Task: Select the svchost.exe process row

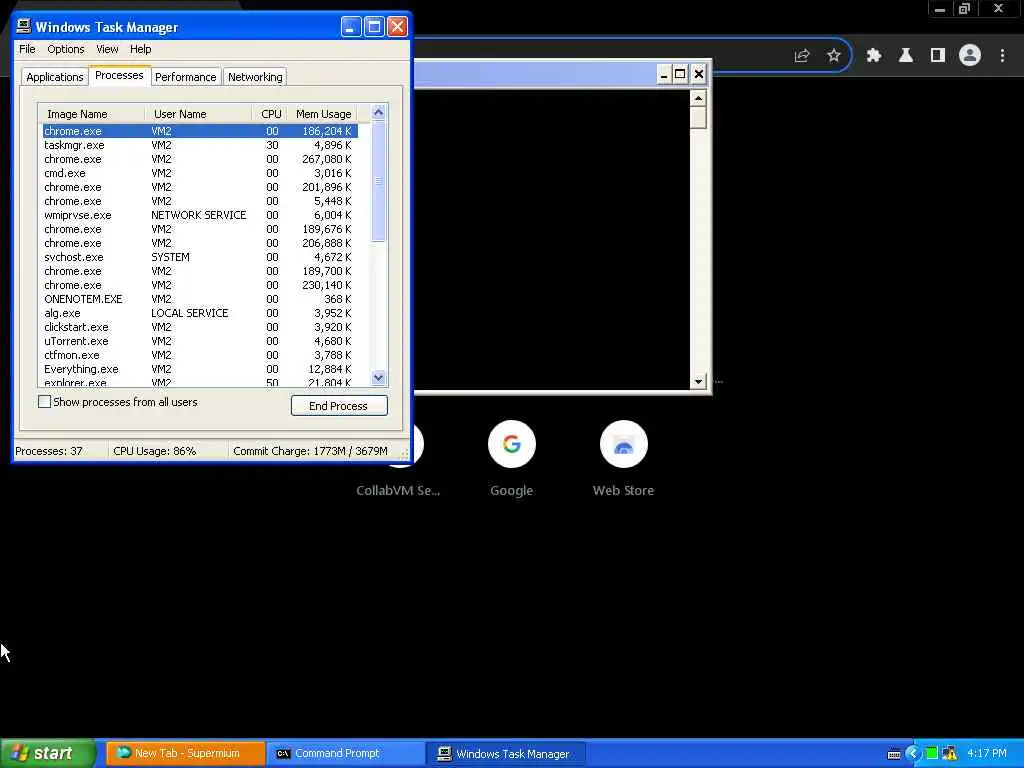Action: (199, 257)
